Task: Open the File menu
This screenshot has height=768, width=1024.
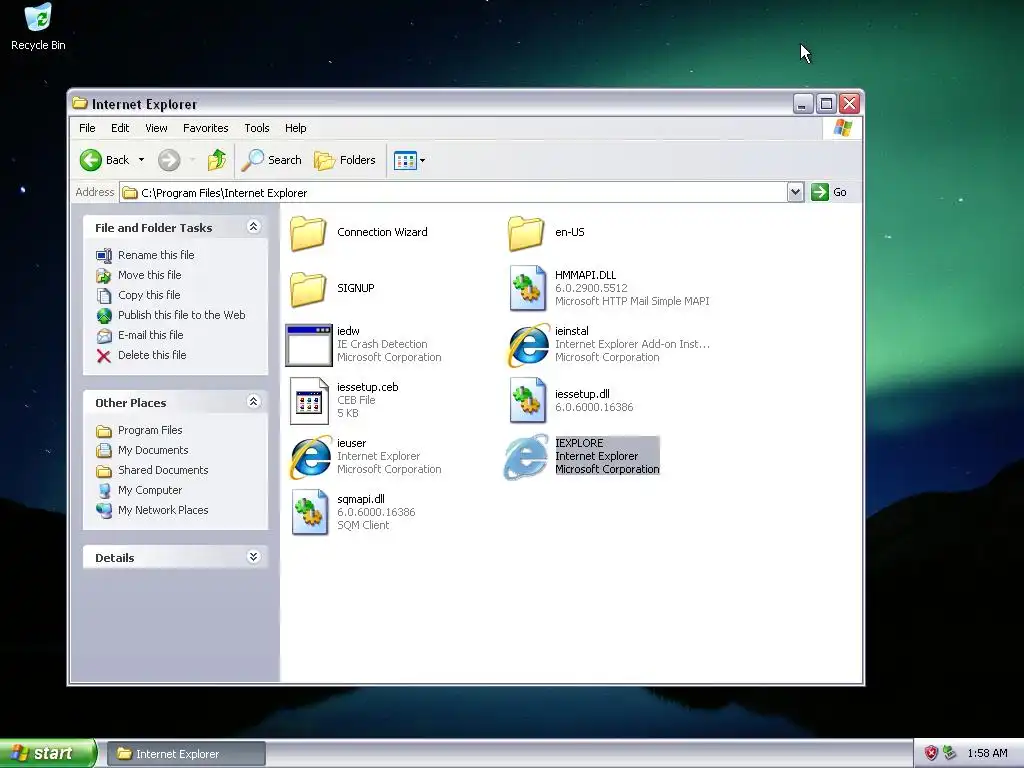Action: tap(87, 128)
